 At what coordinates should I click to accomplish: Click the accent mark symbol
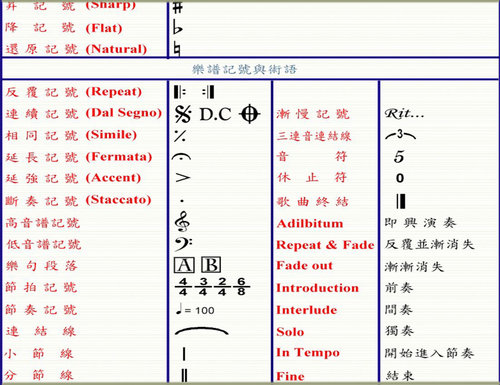(183, 178)
